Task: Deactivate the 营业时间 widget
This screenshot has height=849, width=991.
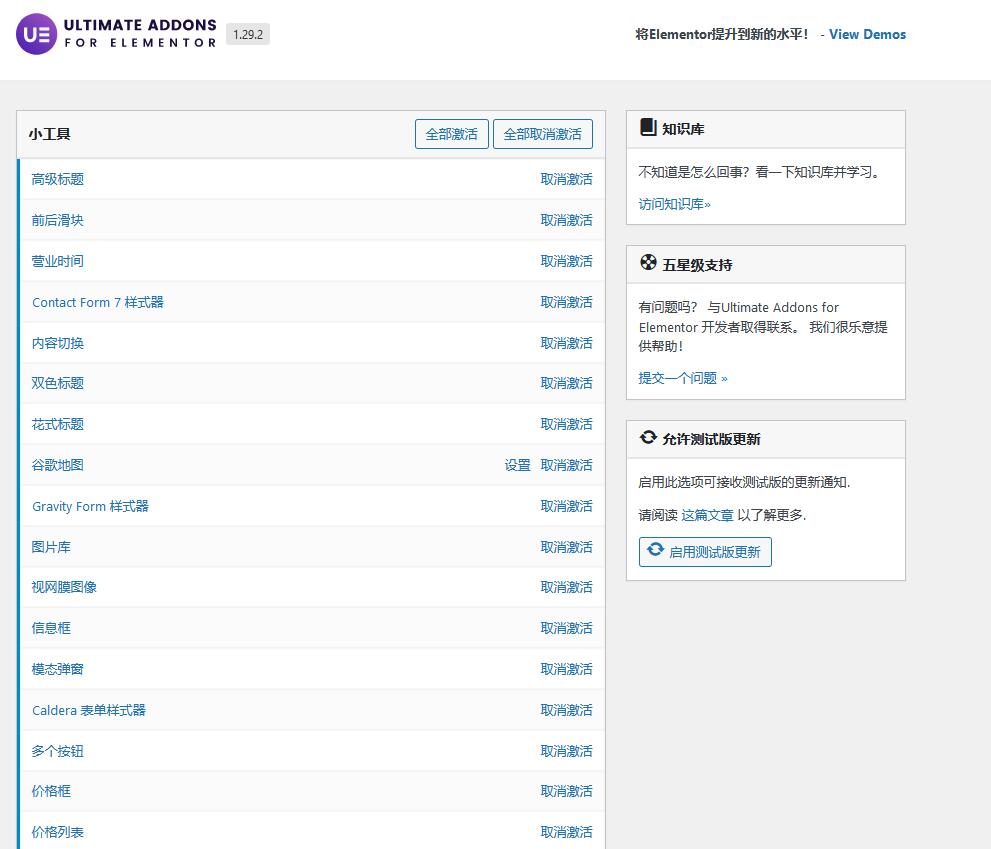Action: click(x=566, y=261)
